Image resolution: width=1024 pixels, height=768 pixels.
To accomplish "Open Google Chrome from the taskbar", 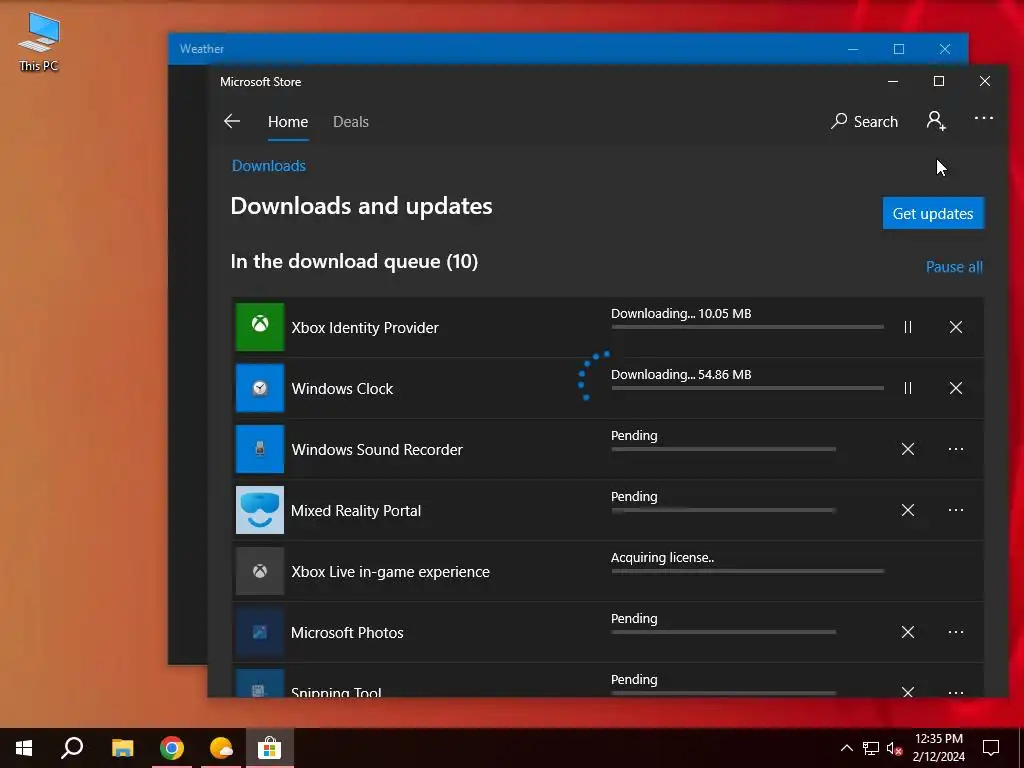I will click(172, 748).
